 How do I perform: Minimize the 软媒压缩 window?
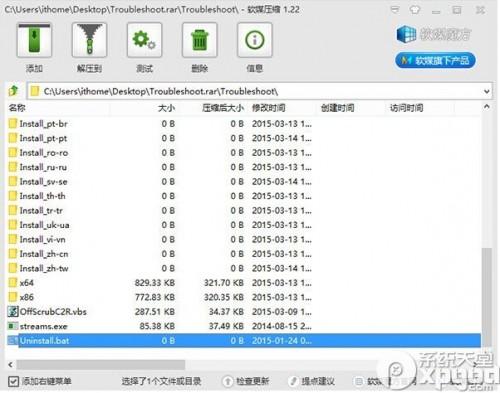(x=436, y=11)
